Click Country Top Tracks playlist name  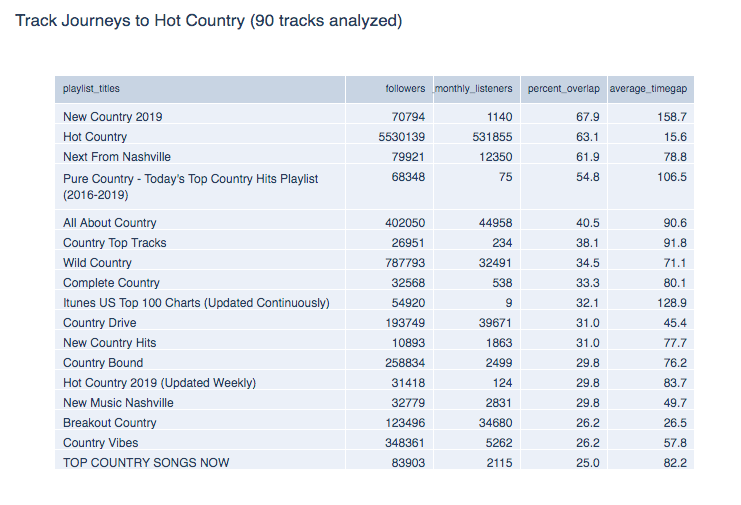(115, 242)
